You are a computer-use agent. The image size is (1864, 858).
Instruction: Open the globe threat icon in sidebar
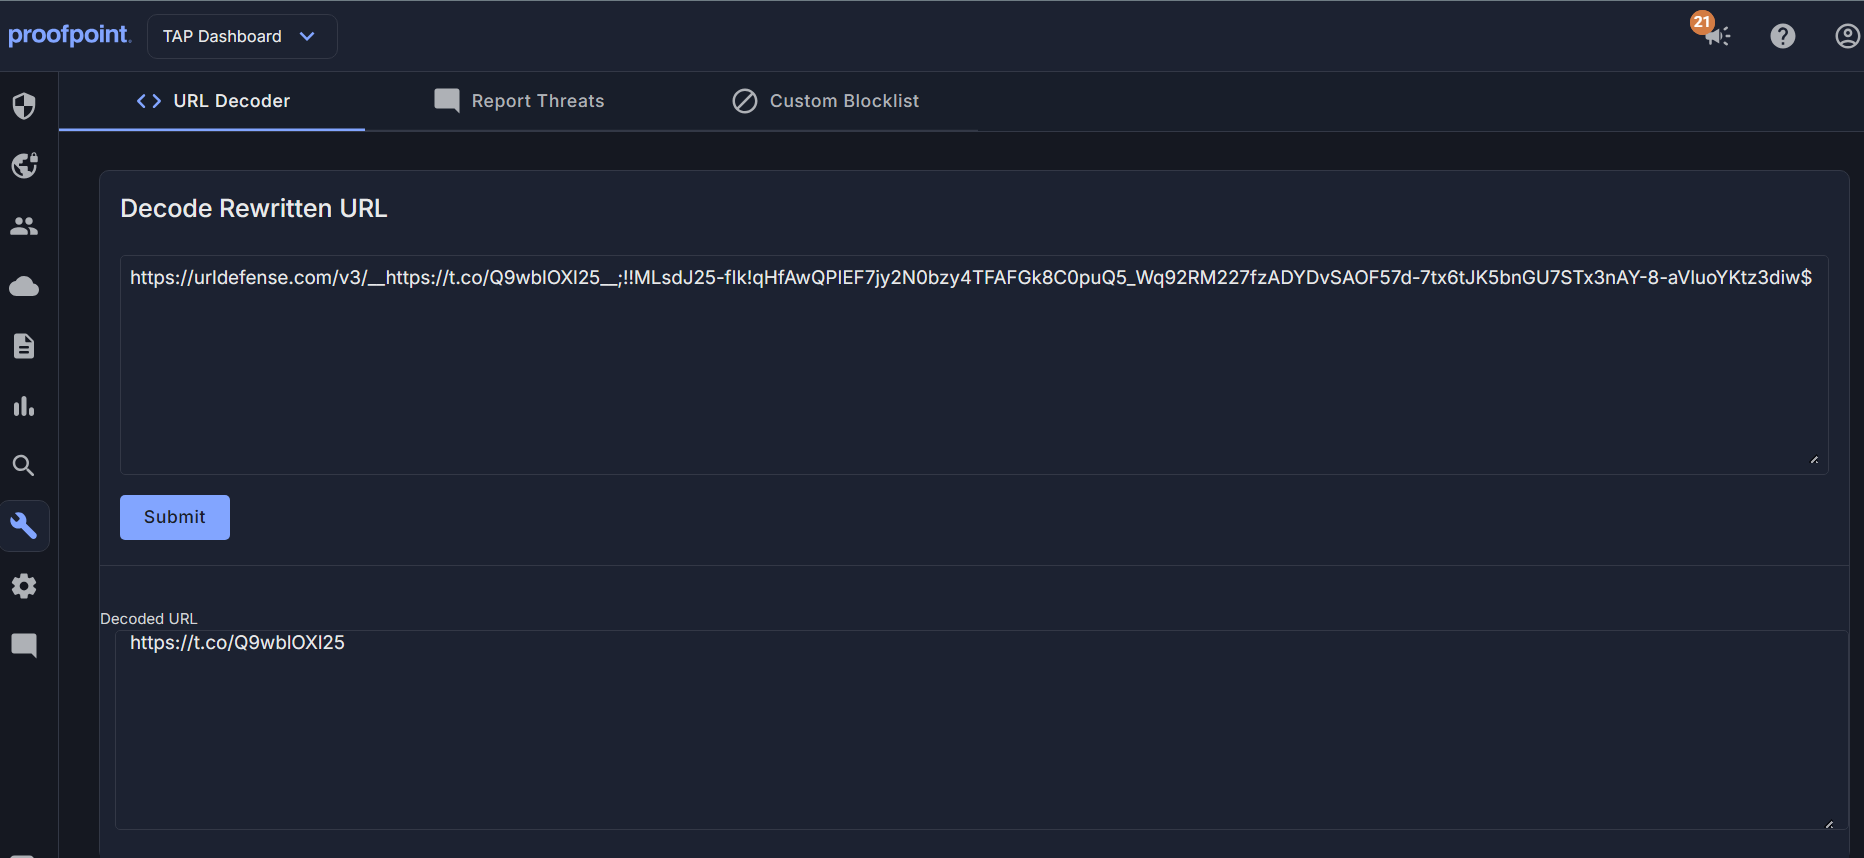click(24, 166)
